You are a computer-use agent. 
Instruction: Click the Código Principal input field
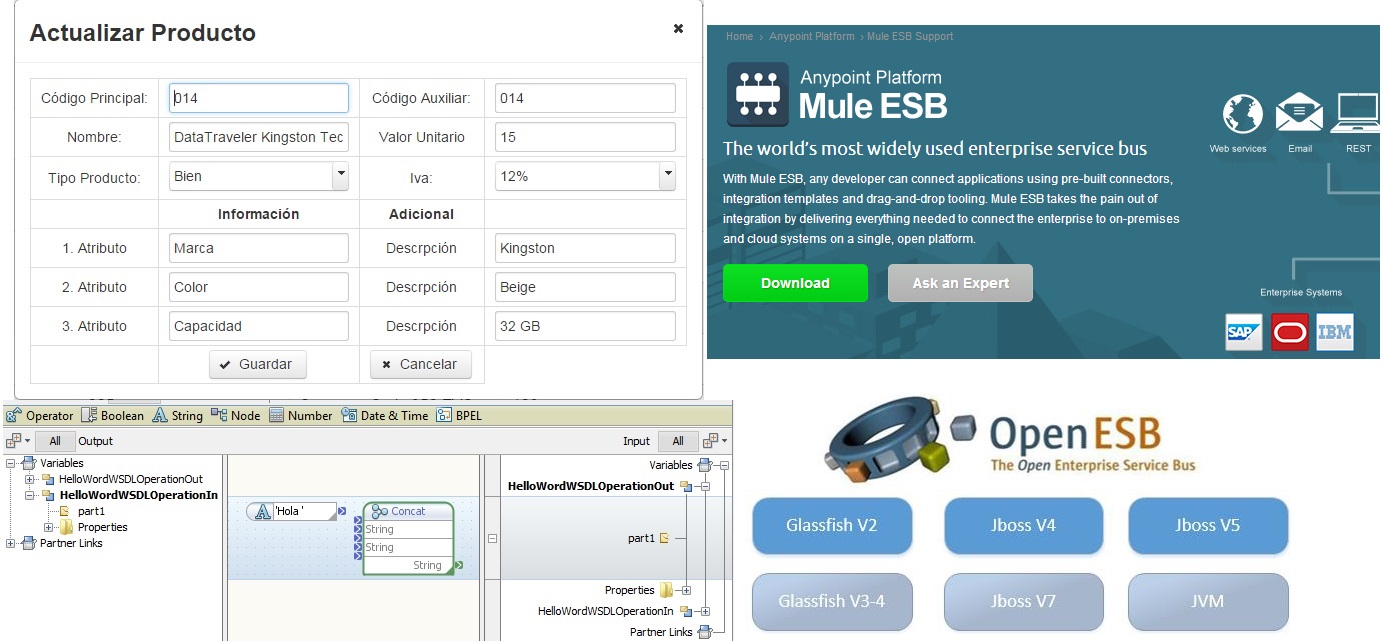[259, 98]
